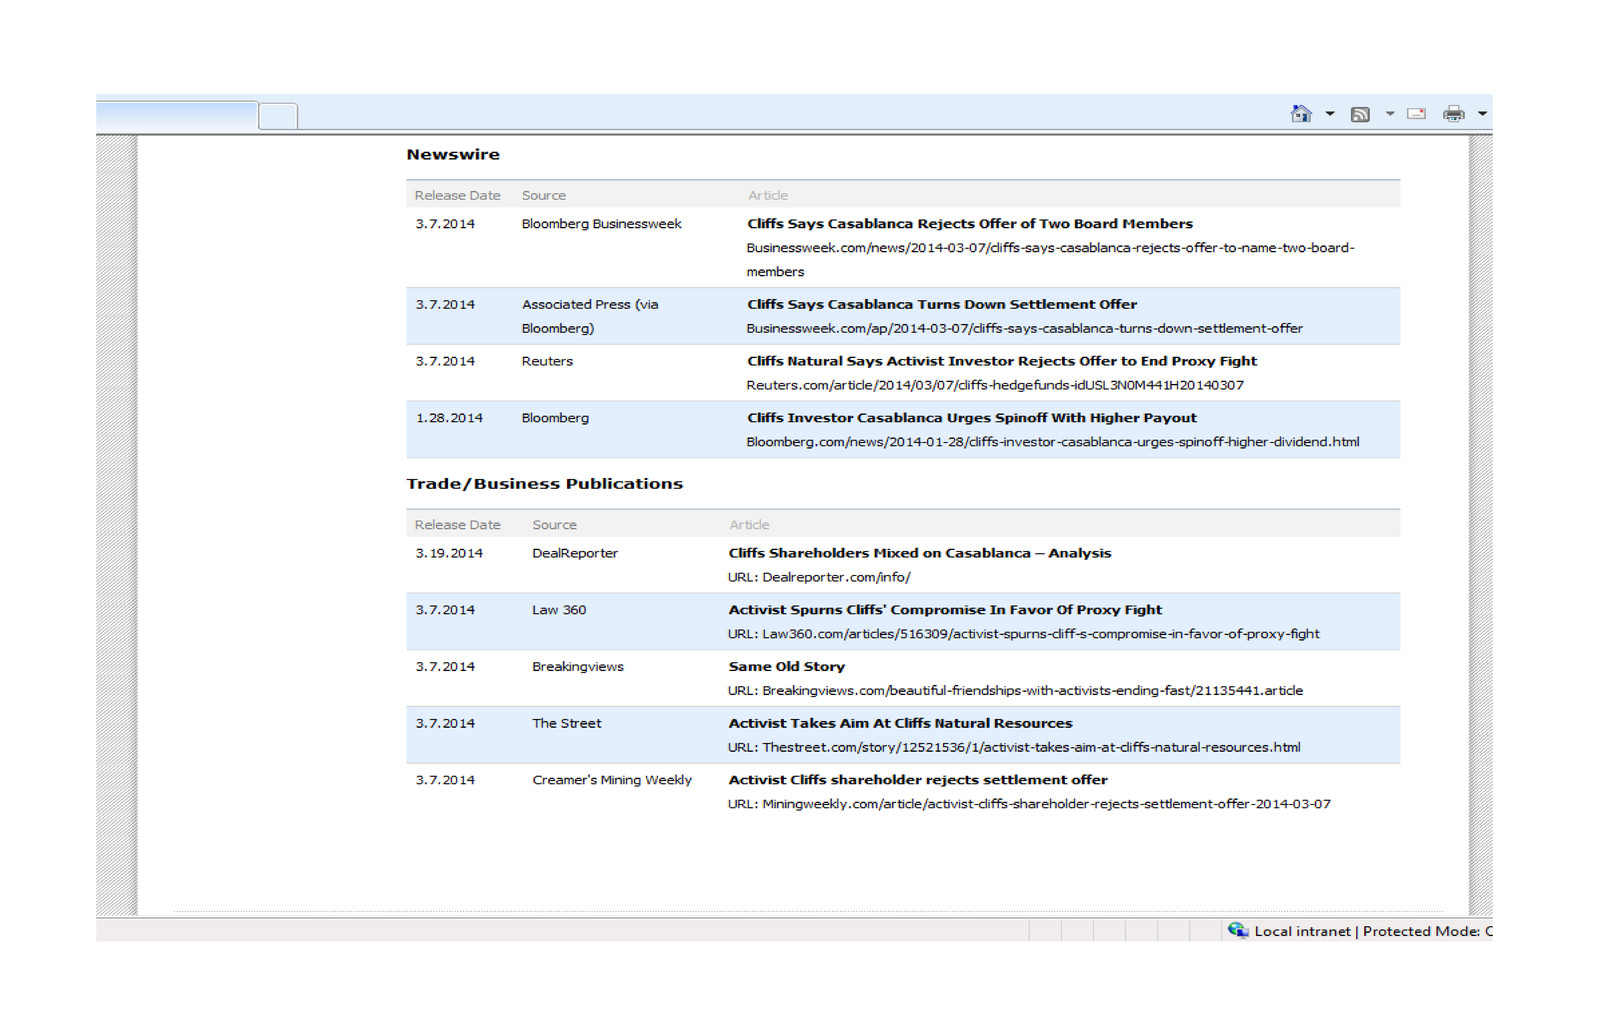Click the Reuters.com cliffs-hedgefunds URL text
The height and width of the screenshot is (1034, 1598).
(995, 385)
